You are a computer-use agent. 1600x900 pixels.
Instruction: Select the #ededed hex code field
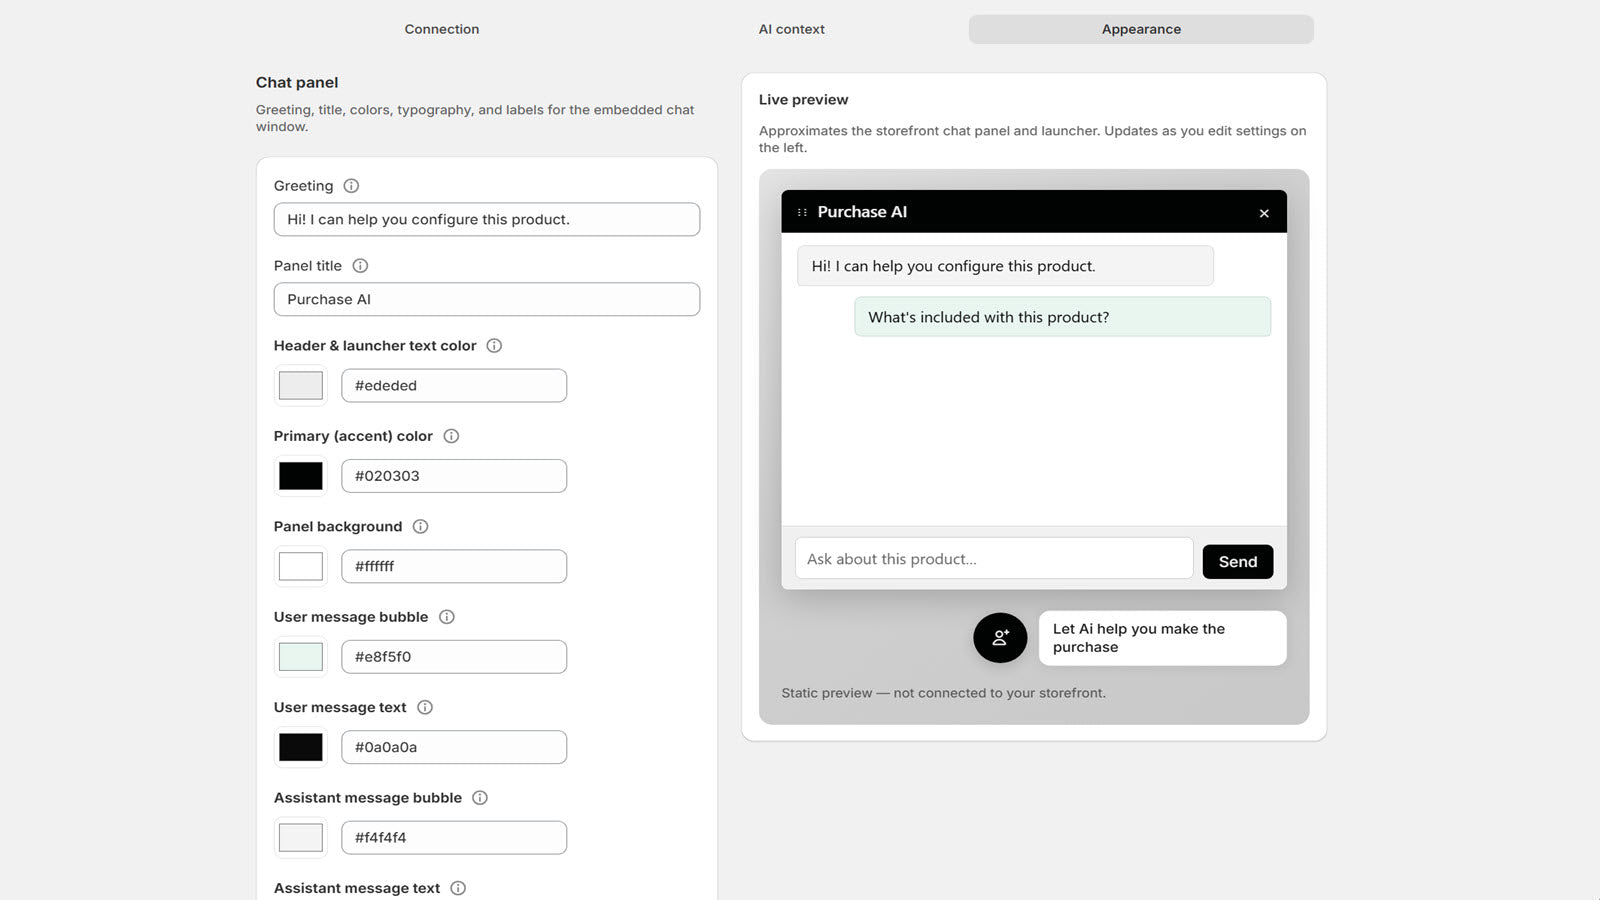tap(454, 385)
